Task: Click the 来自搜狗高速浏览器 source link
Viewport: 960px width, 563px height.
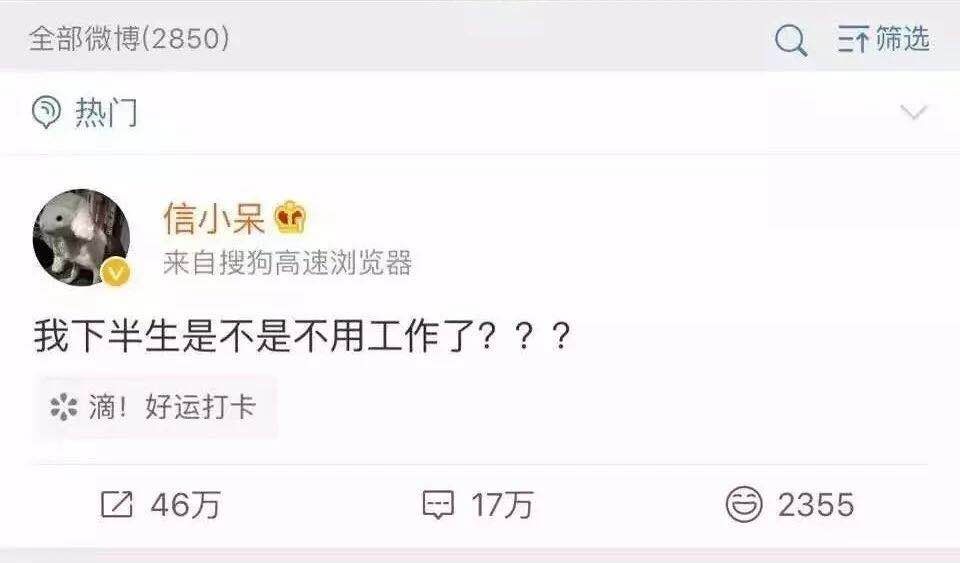Action: point(288,263)
